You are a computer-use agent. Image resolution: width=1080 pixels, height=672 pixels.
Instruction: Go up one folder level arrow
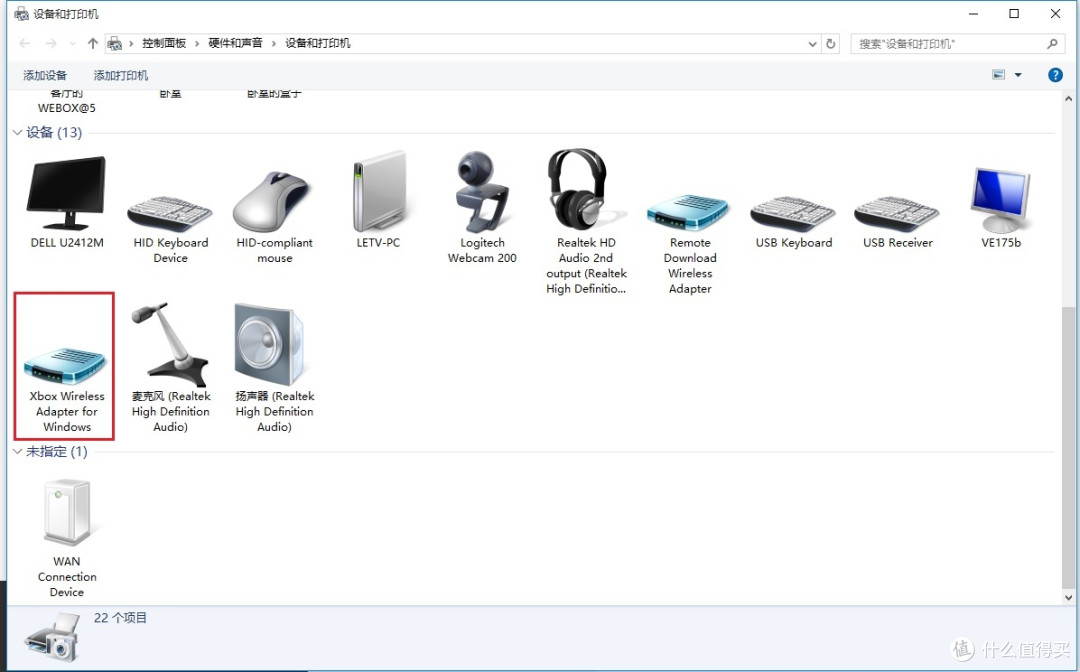coord(93,43)
